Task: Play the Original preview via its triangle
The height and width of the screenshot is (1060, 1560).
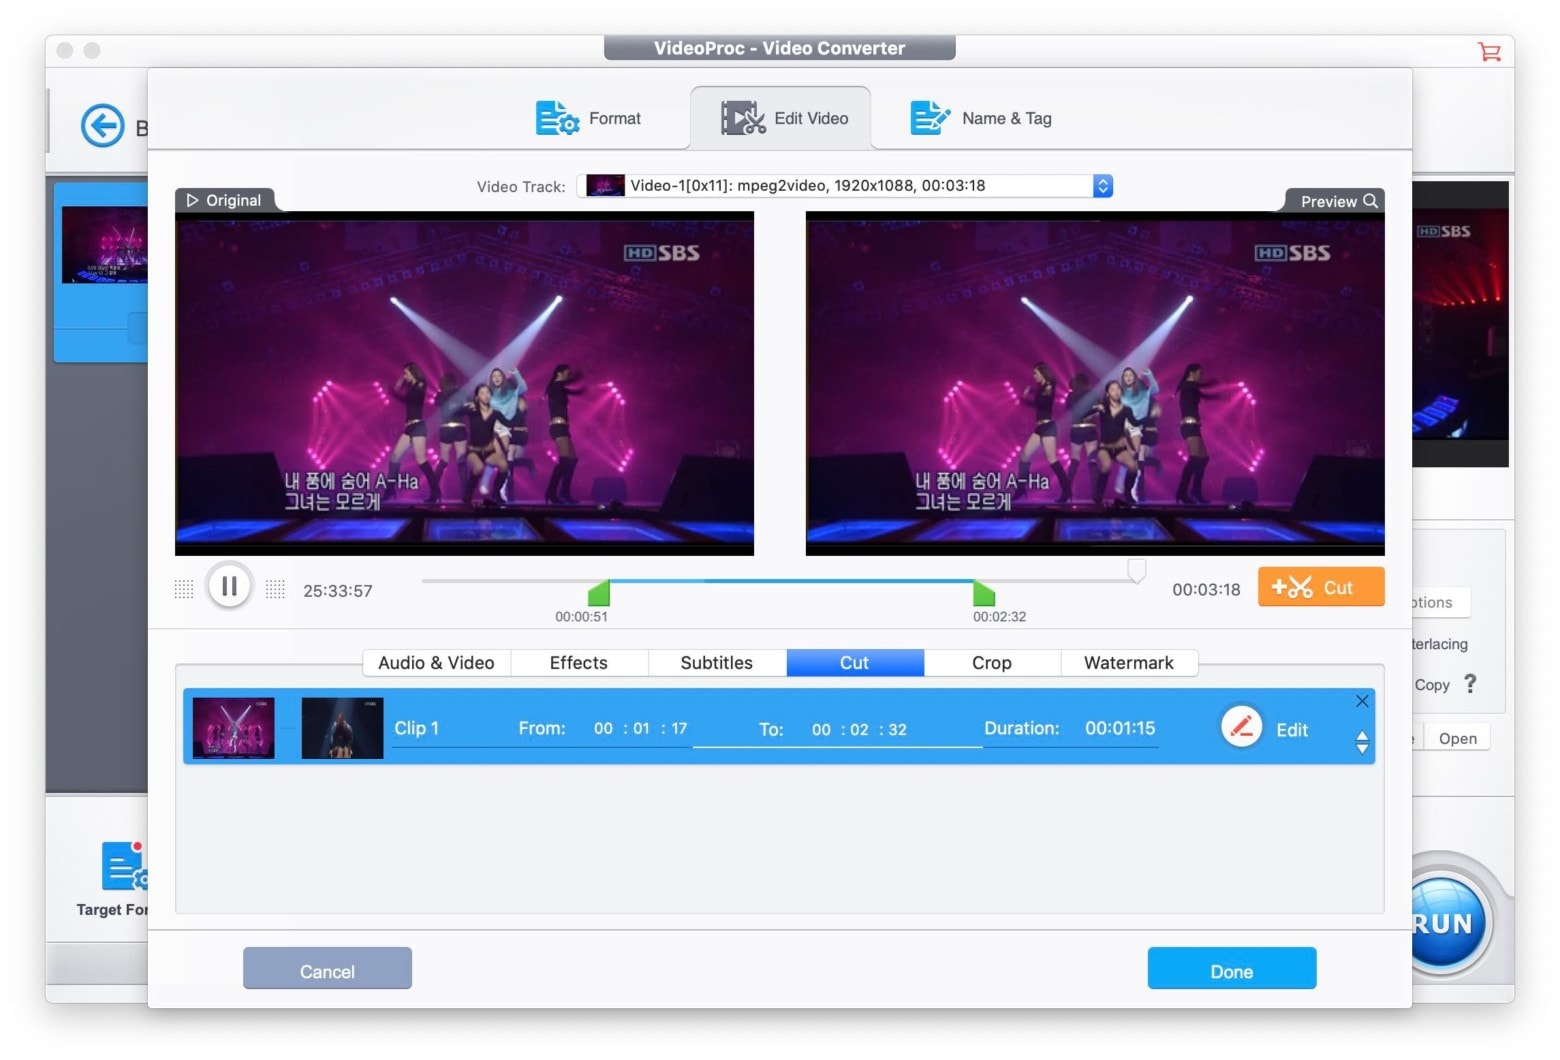Action: [x=193, y=200]
